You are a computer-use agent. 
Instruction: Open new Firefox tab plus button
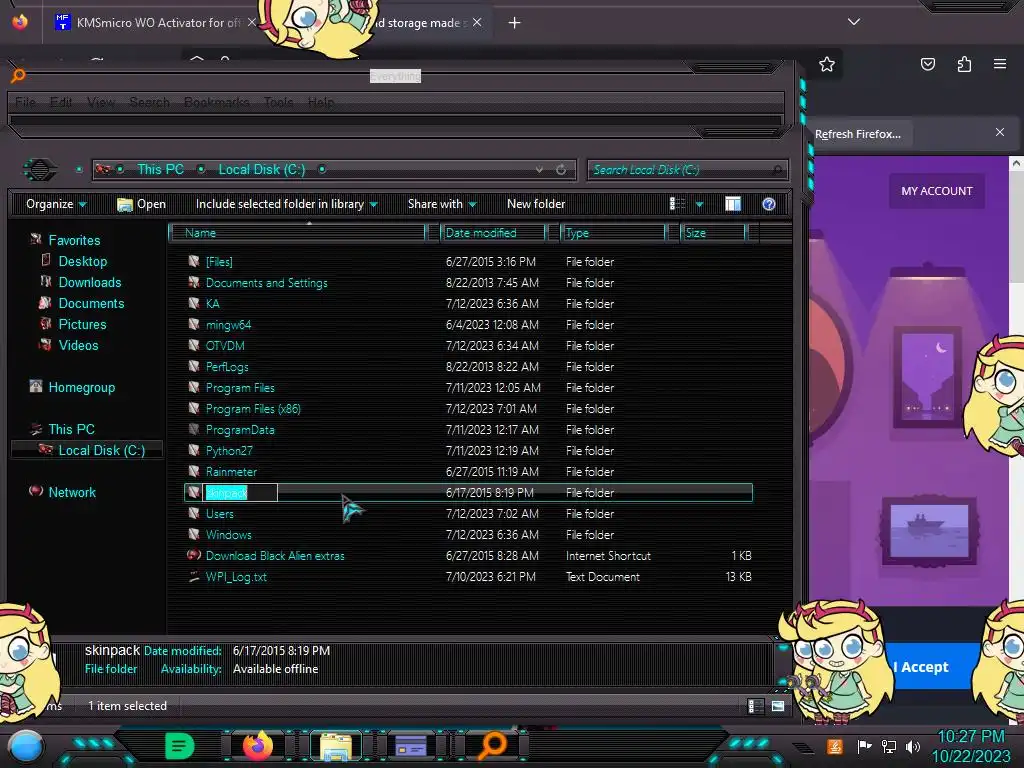(515, 23)
